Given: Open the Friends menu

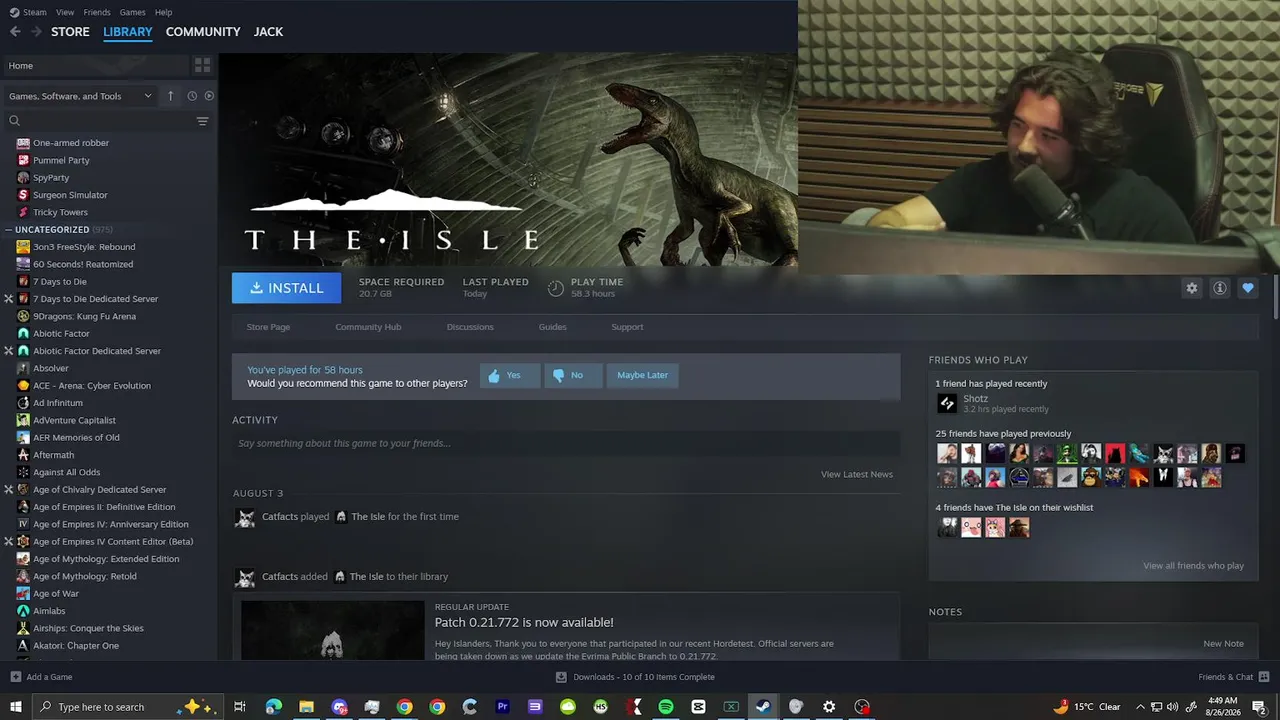Looking at the screenshot, I should [97, 12].
